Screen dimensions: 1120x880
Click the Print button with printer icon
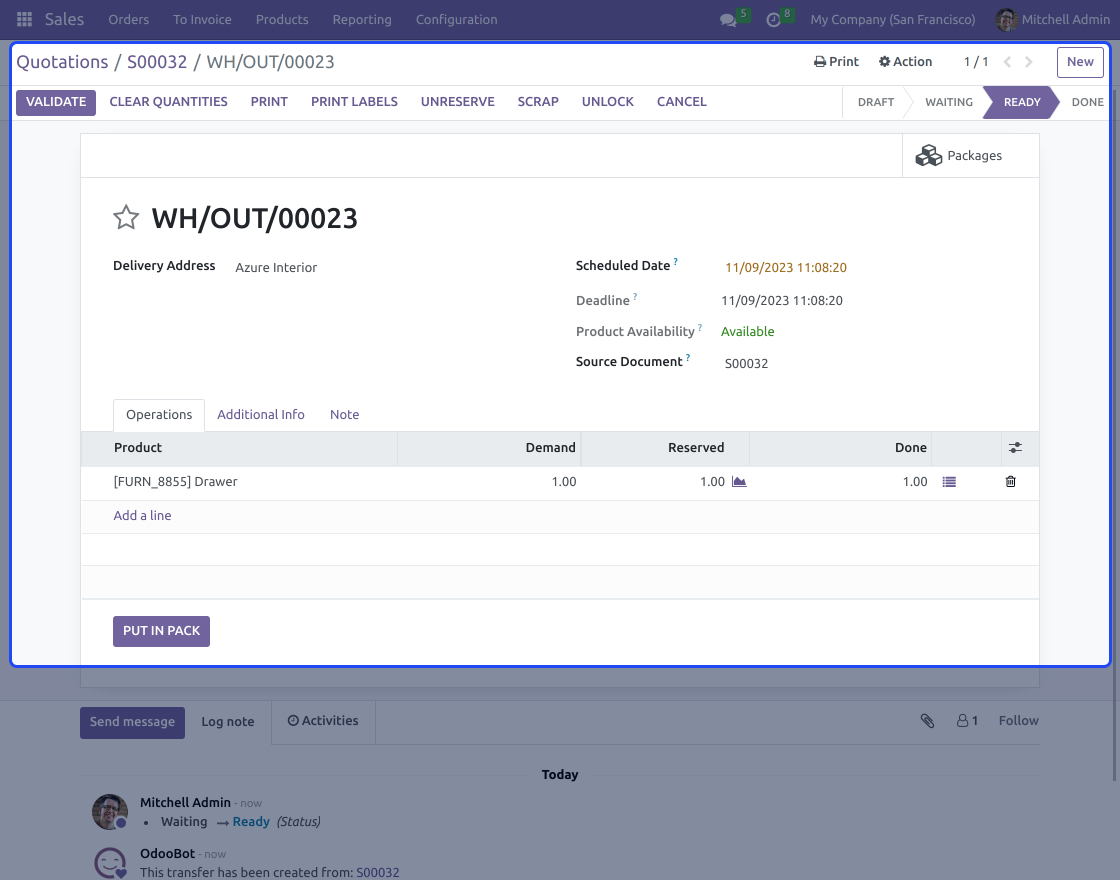[x=836, y=61]
